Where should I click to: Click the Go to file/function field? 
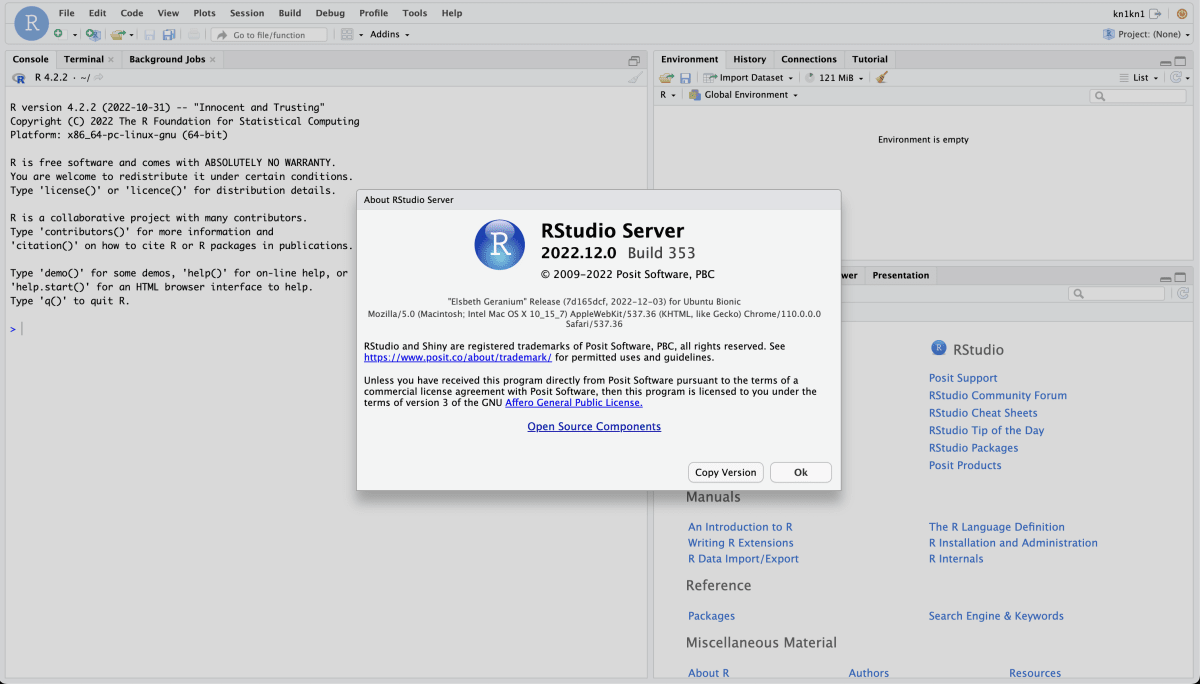click(269, 35)
